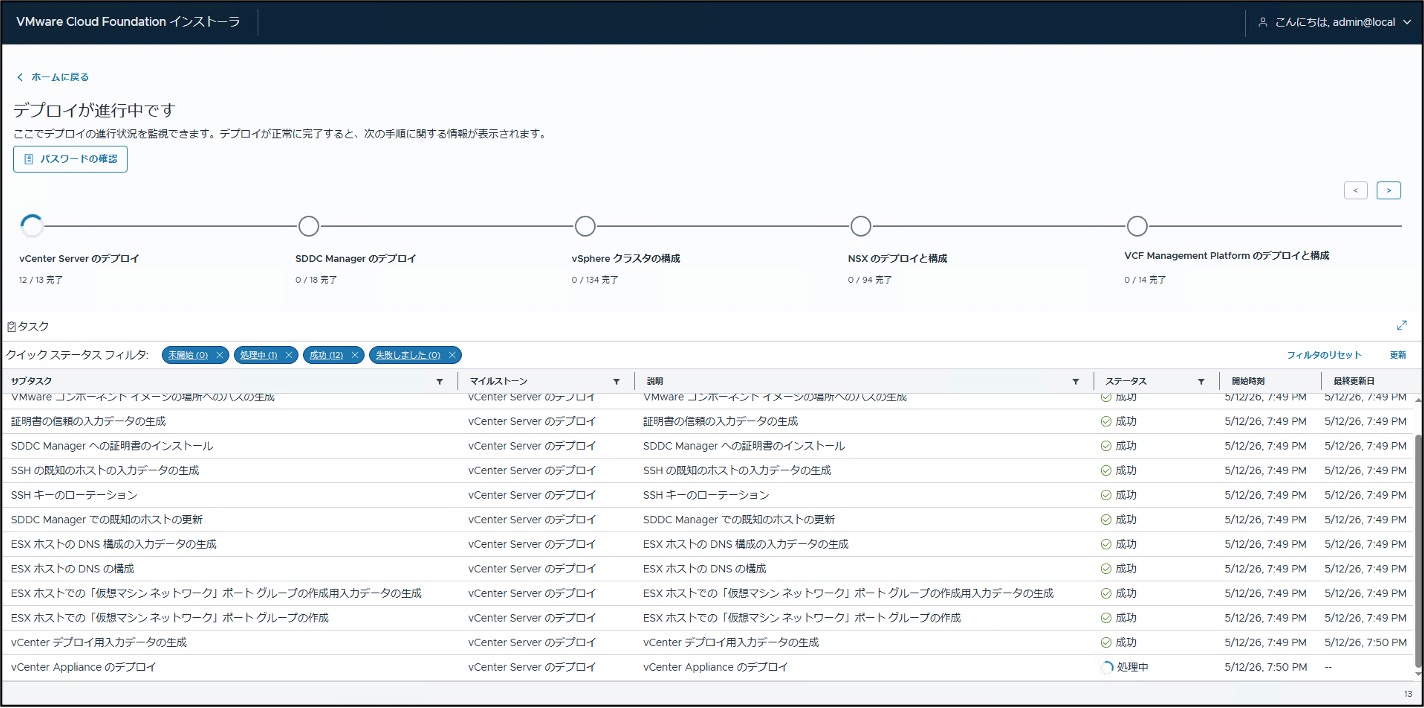This screenshot has height=708, width=1424.
Task: Click the タスク clipboard icon
Action: tap(12, 327)
